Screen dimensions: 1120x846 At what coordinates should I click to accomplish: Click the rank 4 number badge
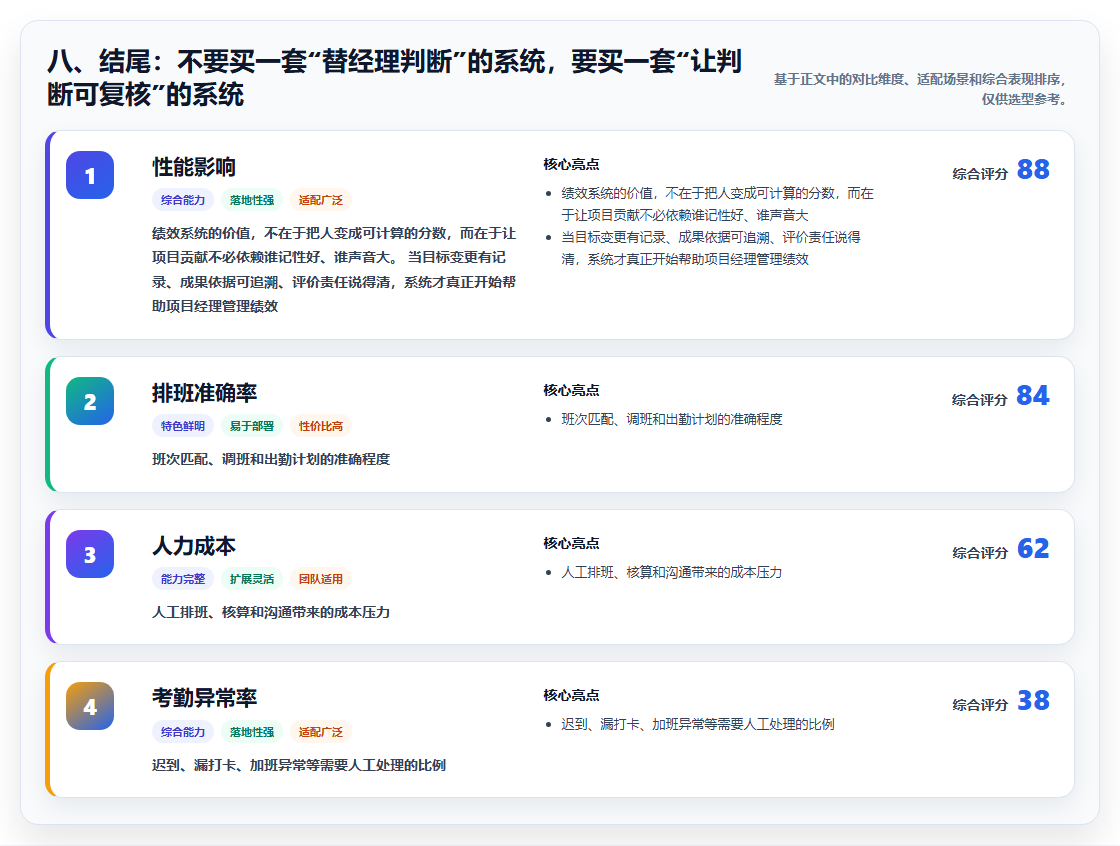tap(90, 706)
